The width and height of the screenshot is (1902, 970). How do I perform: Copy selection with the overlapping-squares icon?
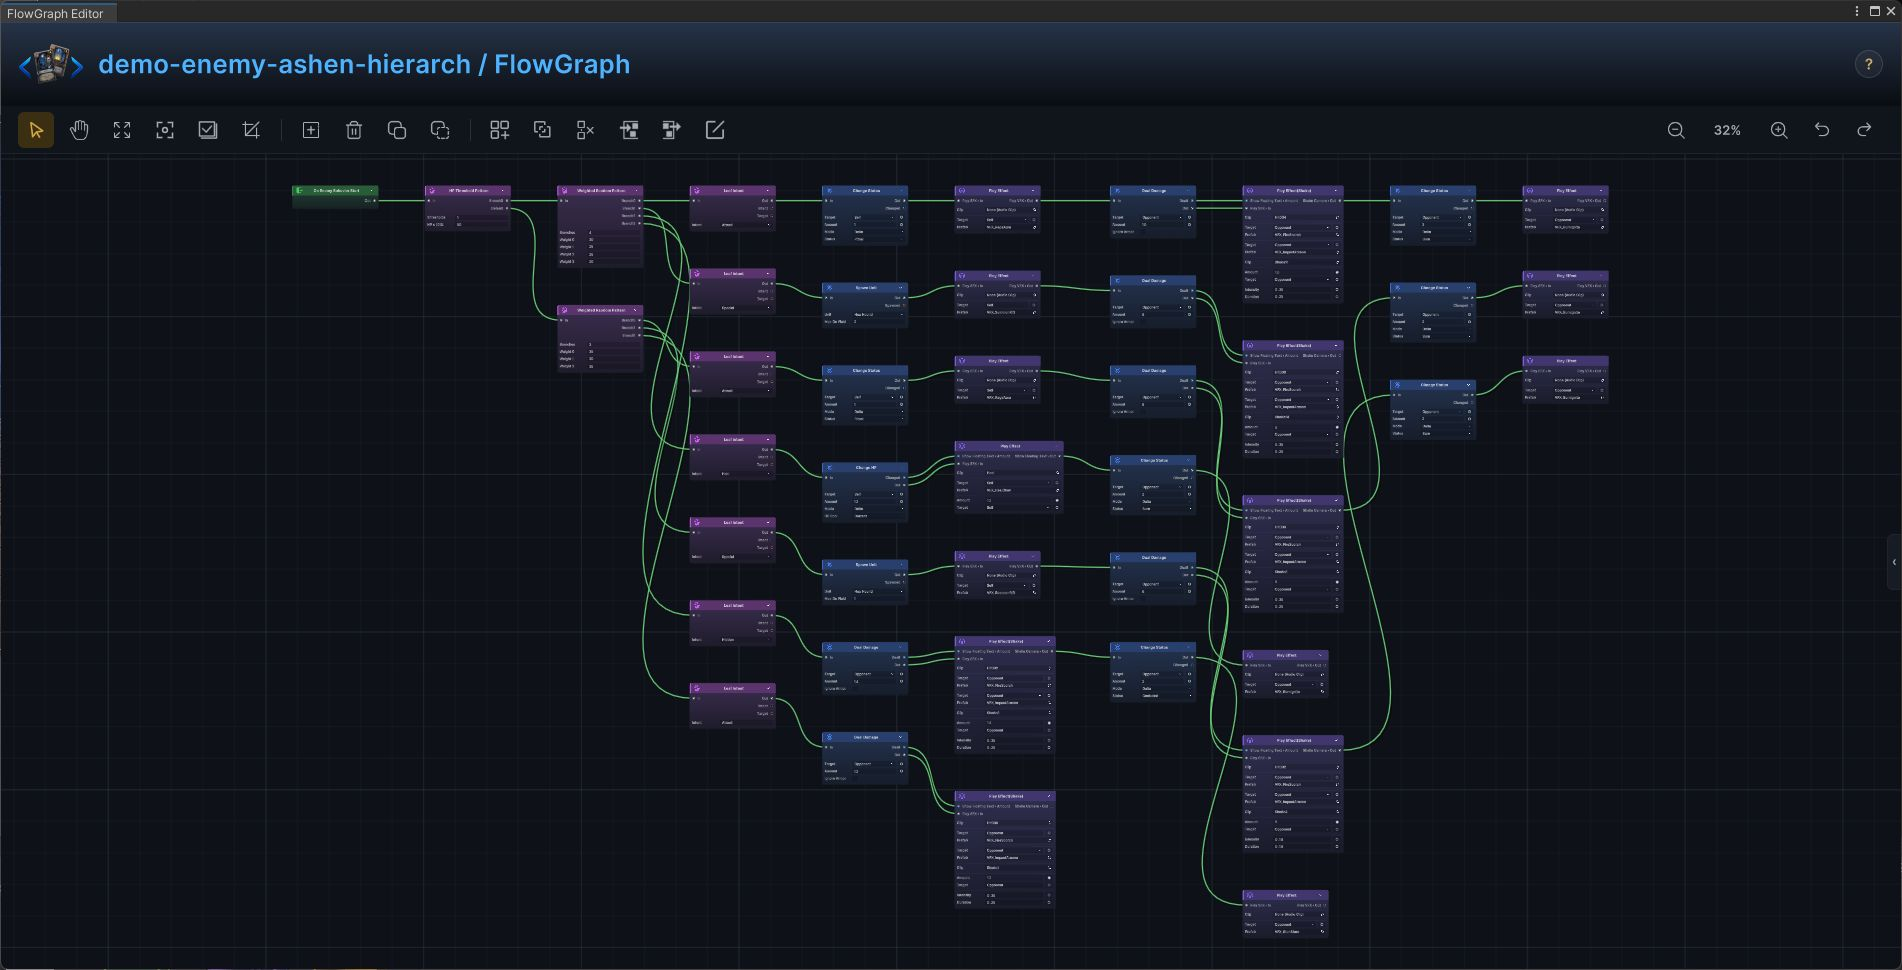[397, 130]
